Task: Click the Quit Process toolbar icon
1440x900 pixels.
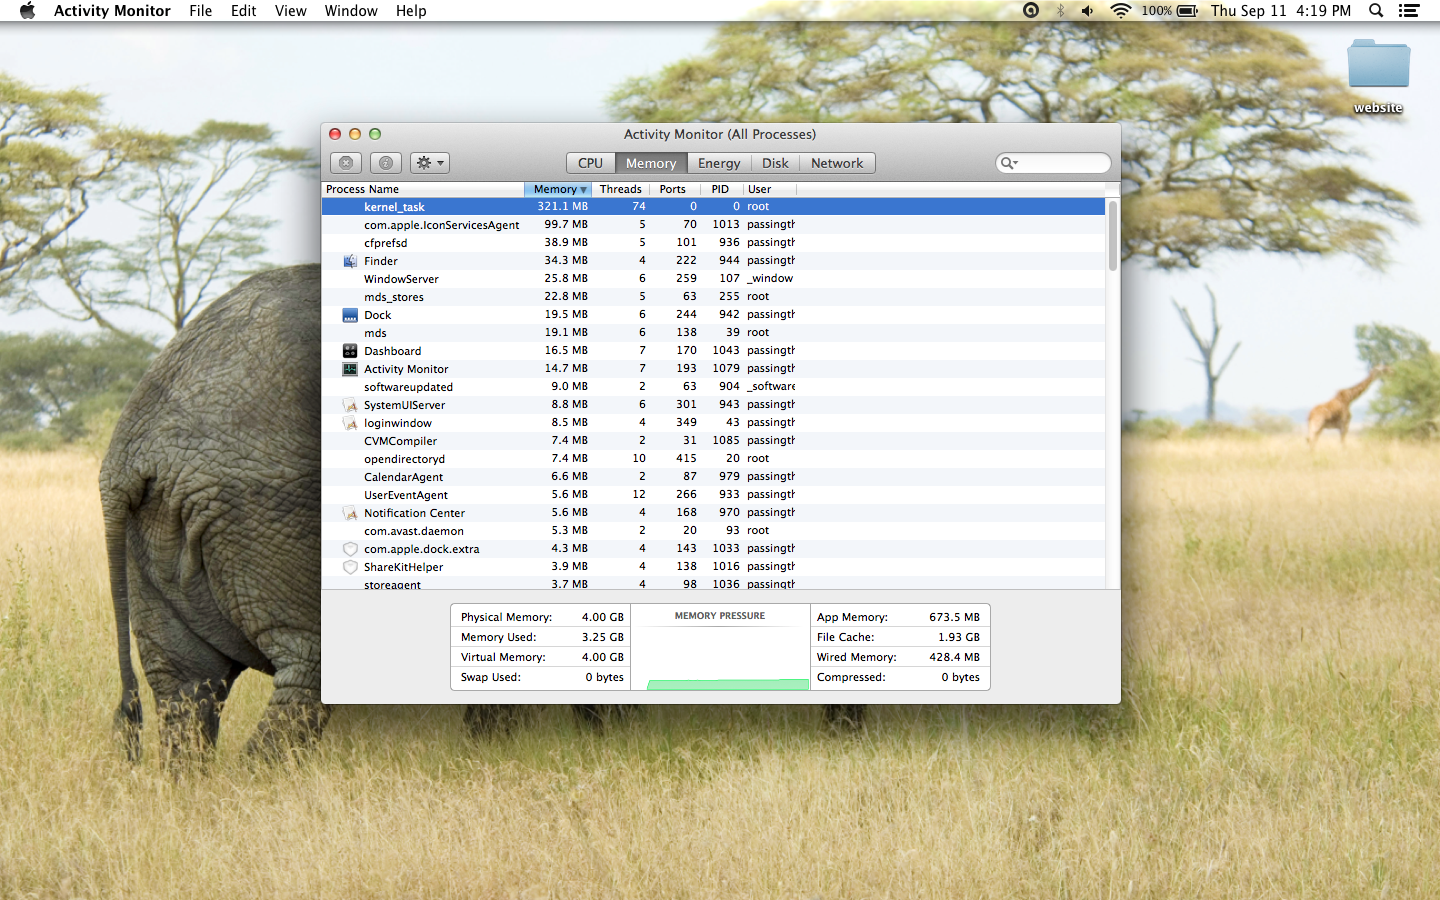Action: pos(346,163)
